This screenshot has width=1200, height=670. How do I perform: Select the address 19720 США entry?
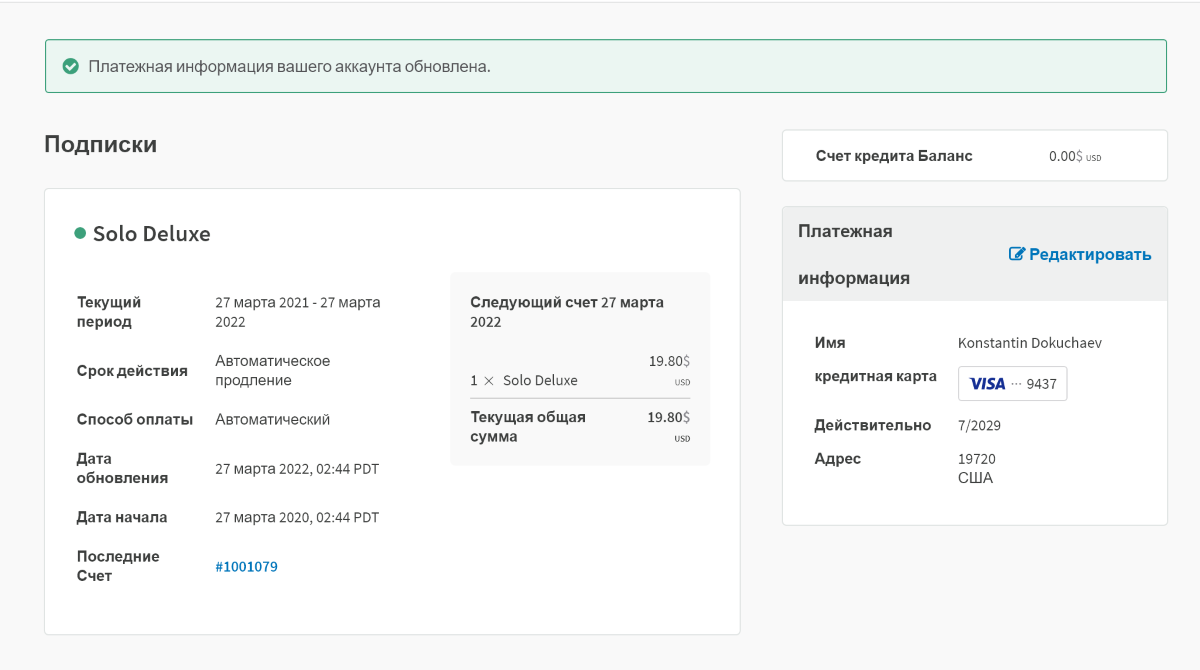click(x=977, y=467)
